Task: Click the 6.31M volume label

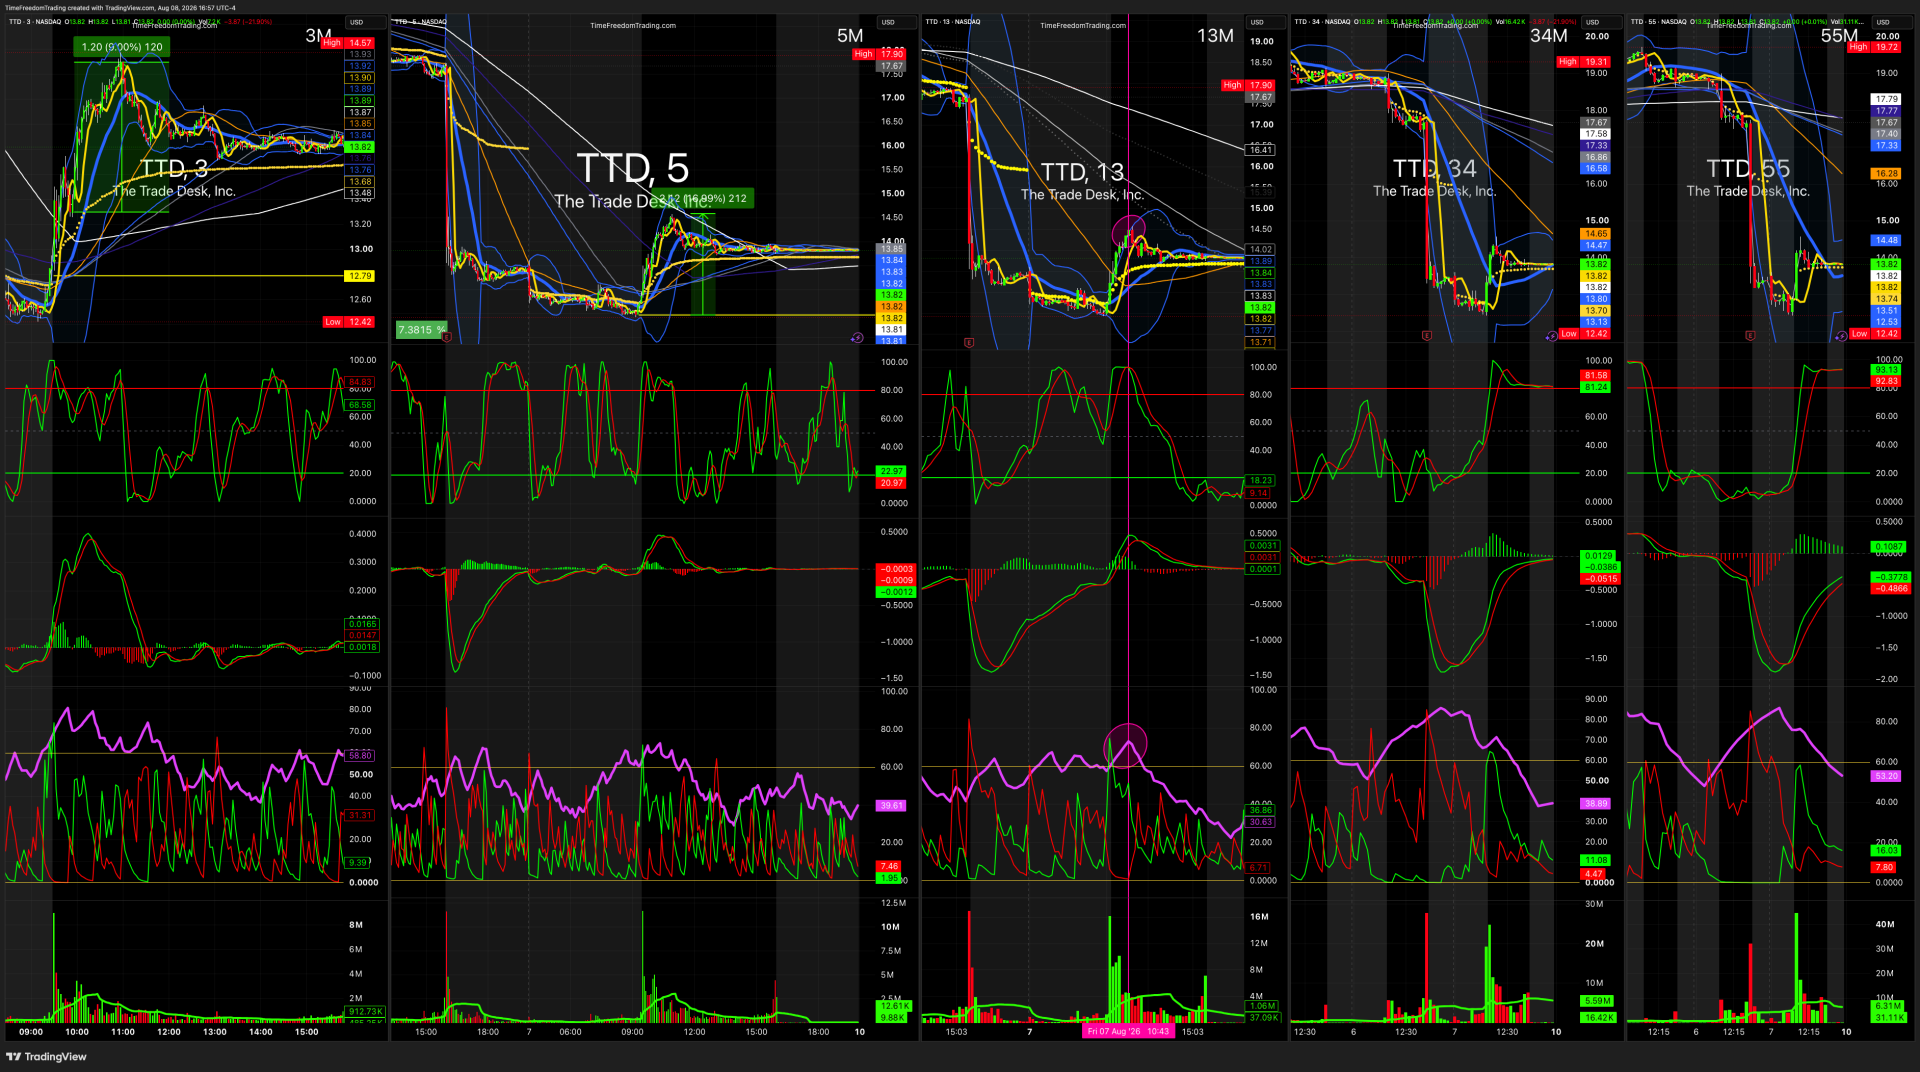Action: click(1888, 1006)
